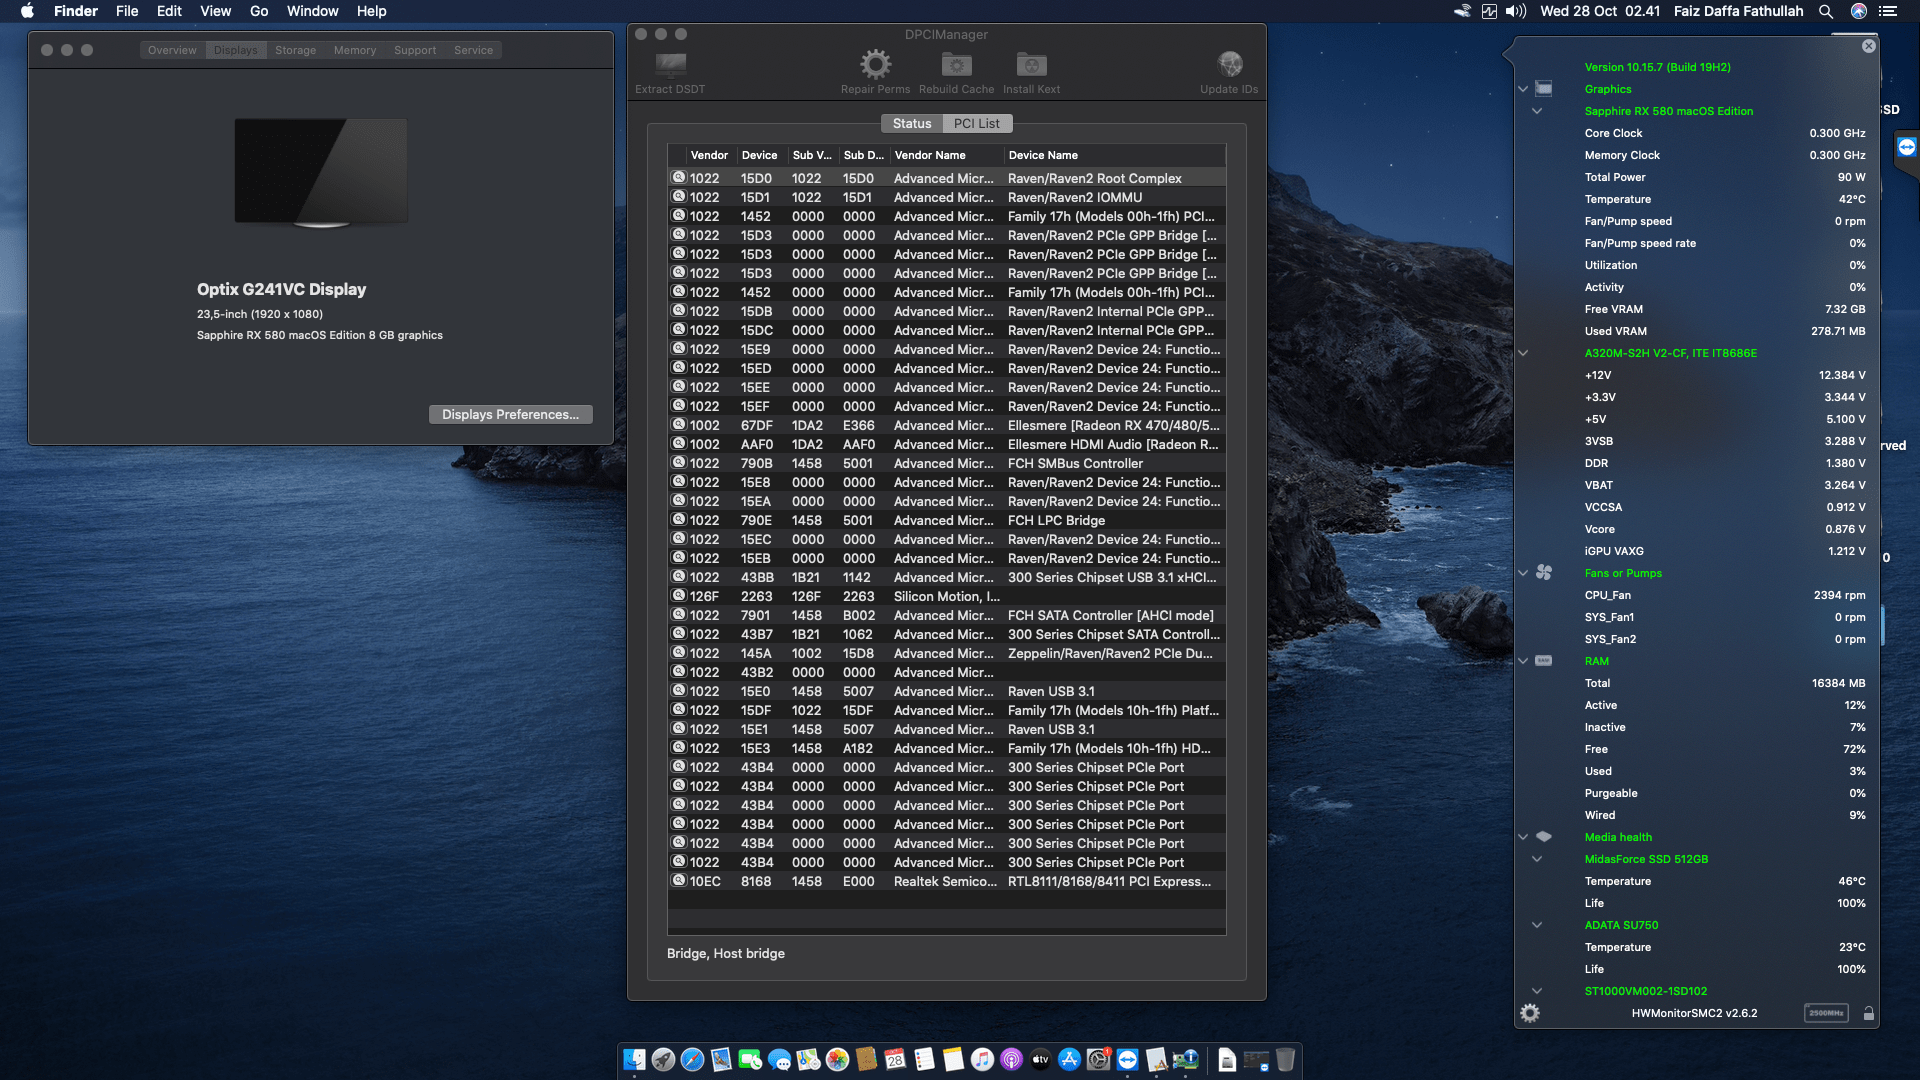1920x1080 pixels.
Task: Open System Preferences with badge in Dock
Action: click(x=1098, y=1060)
